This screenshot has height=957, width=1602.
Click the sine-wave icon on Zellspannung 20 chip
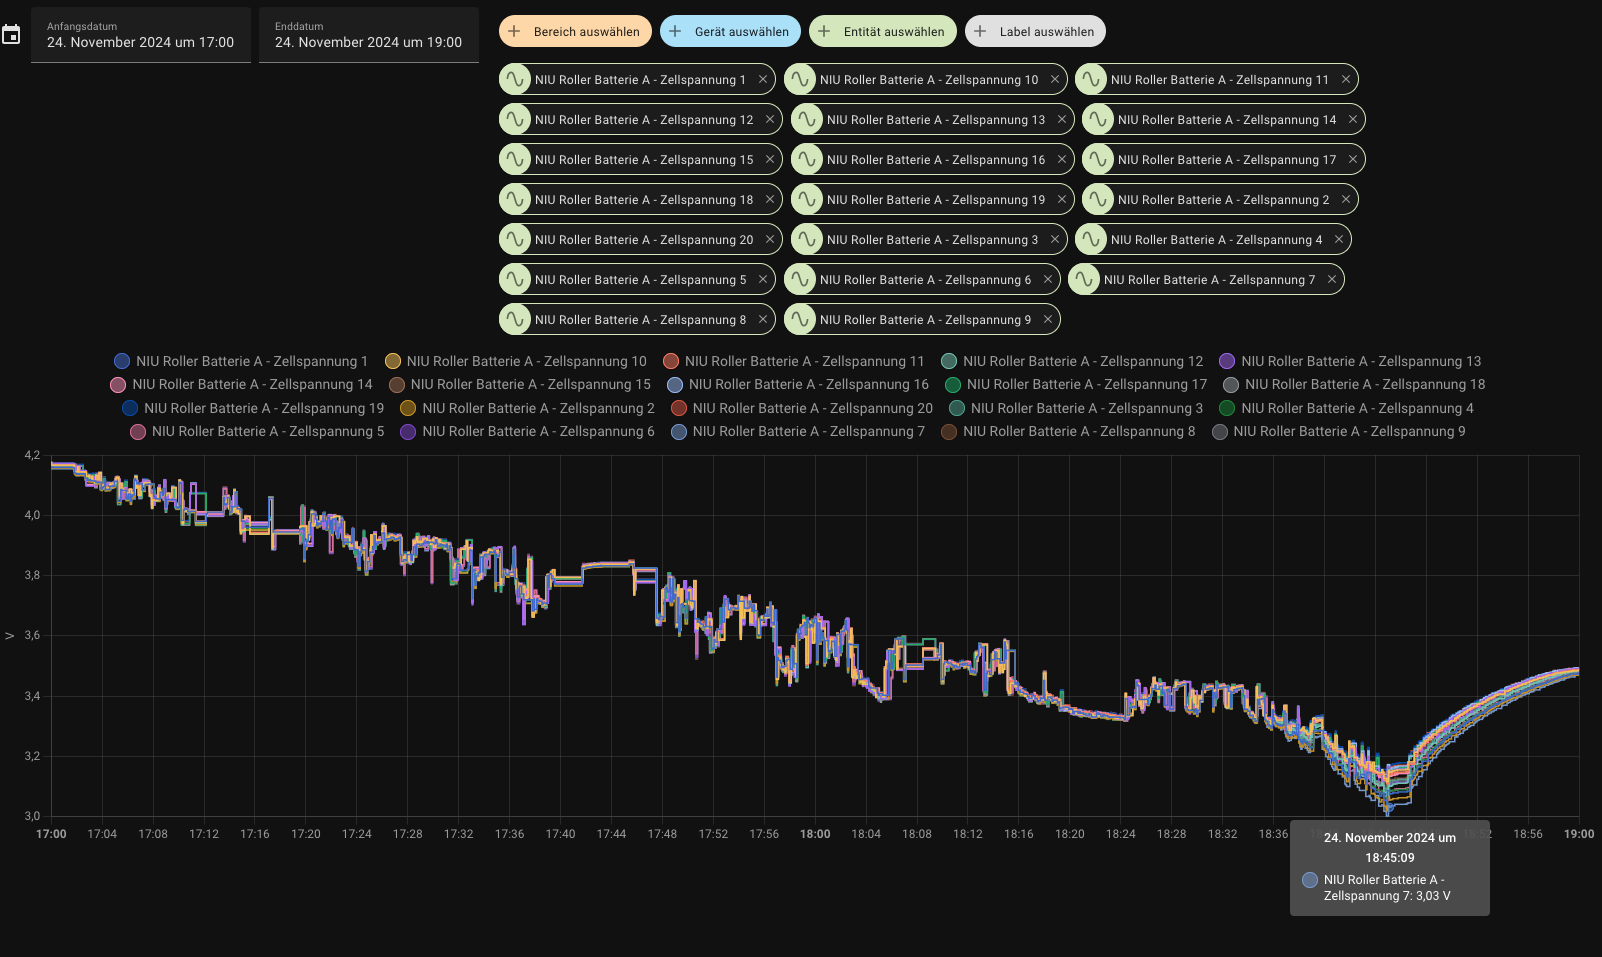coord(515,239)
